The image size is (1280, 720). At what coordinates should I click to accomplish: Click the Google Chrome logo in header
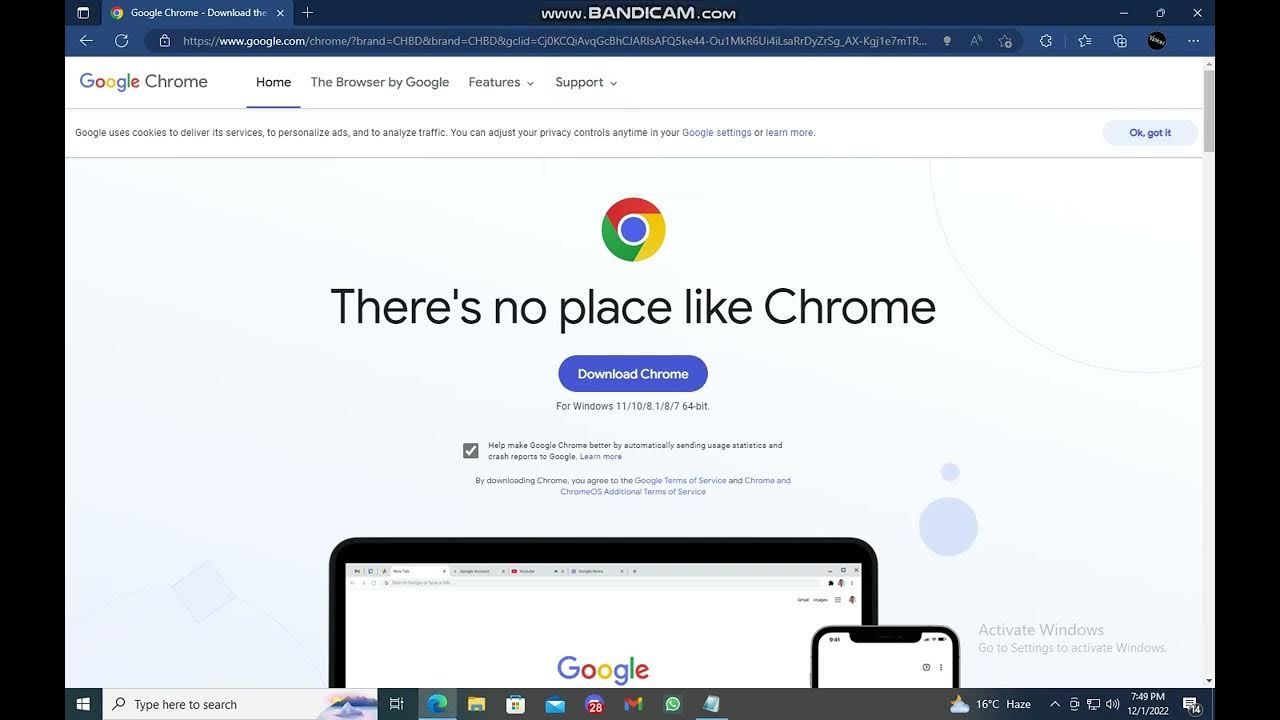[x=144, y=82]
